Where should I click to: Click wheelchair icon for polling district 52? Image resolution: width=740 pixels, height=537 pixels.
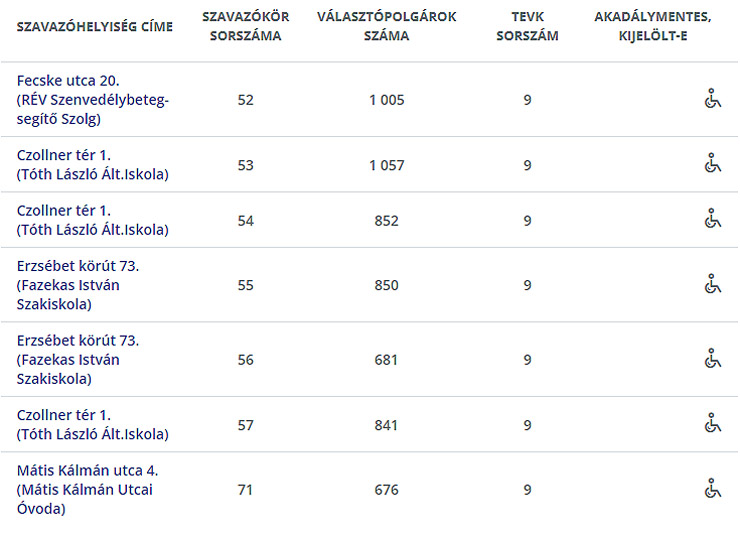(712, 99)
